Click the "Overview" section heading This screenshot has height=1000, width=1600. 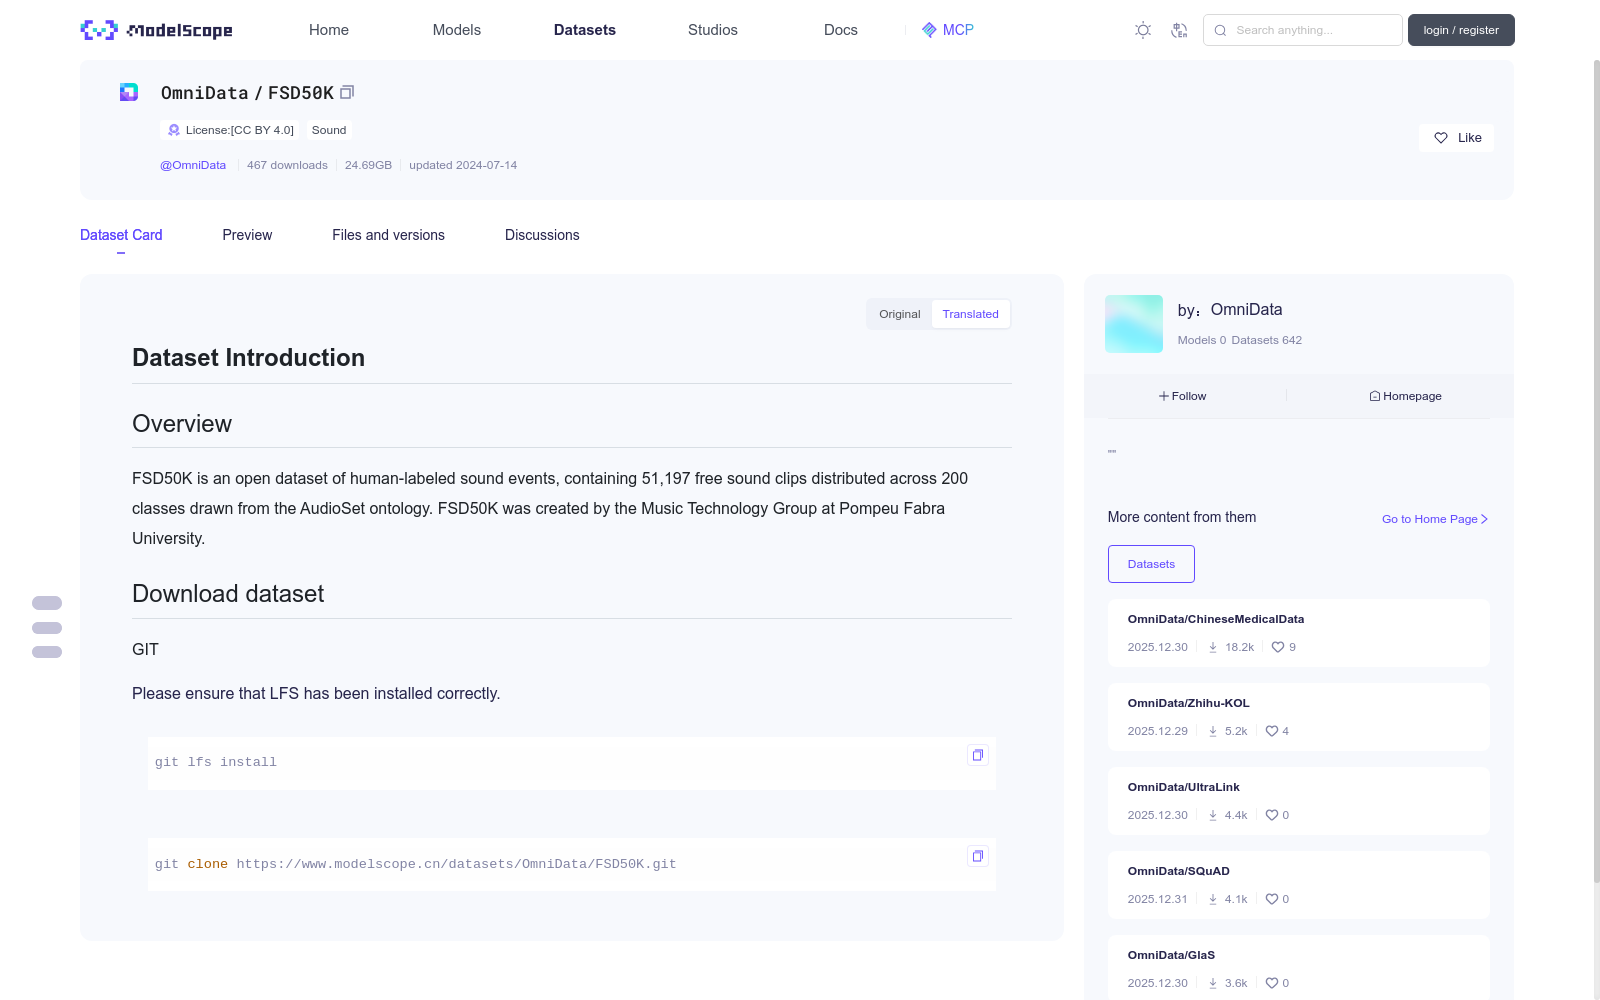click(182, 424)
